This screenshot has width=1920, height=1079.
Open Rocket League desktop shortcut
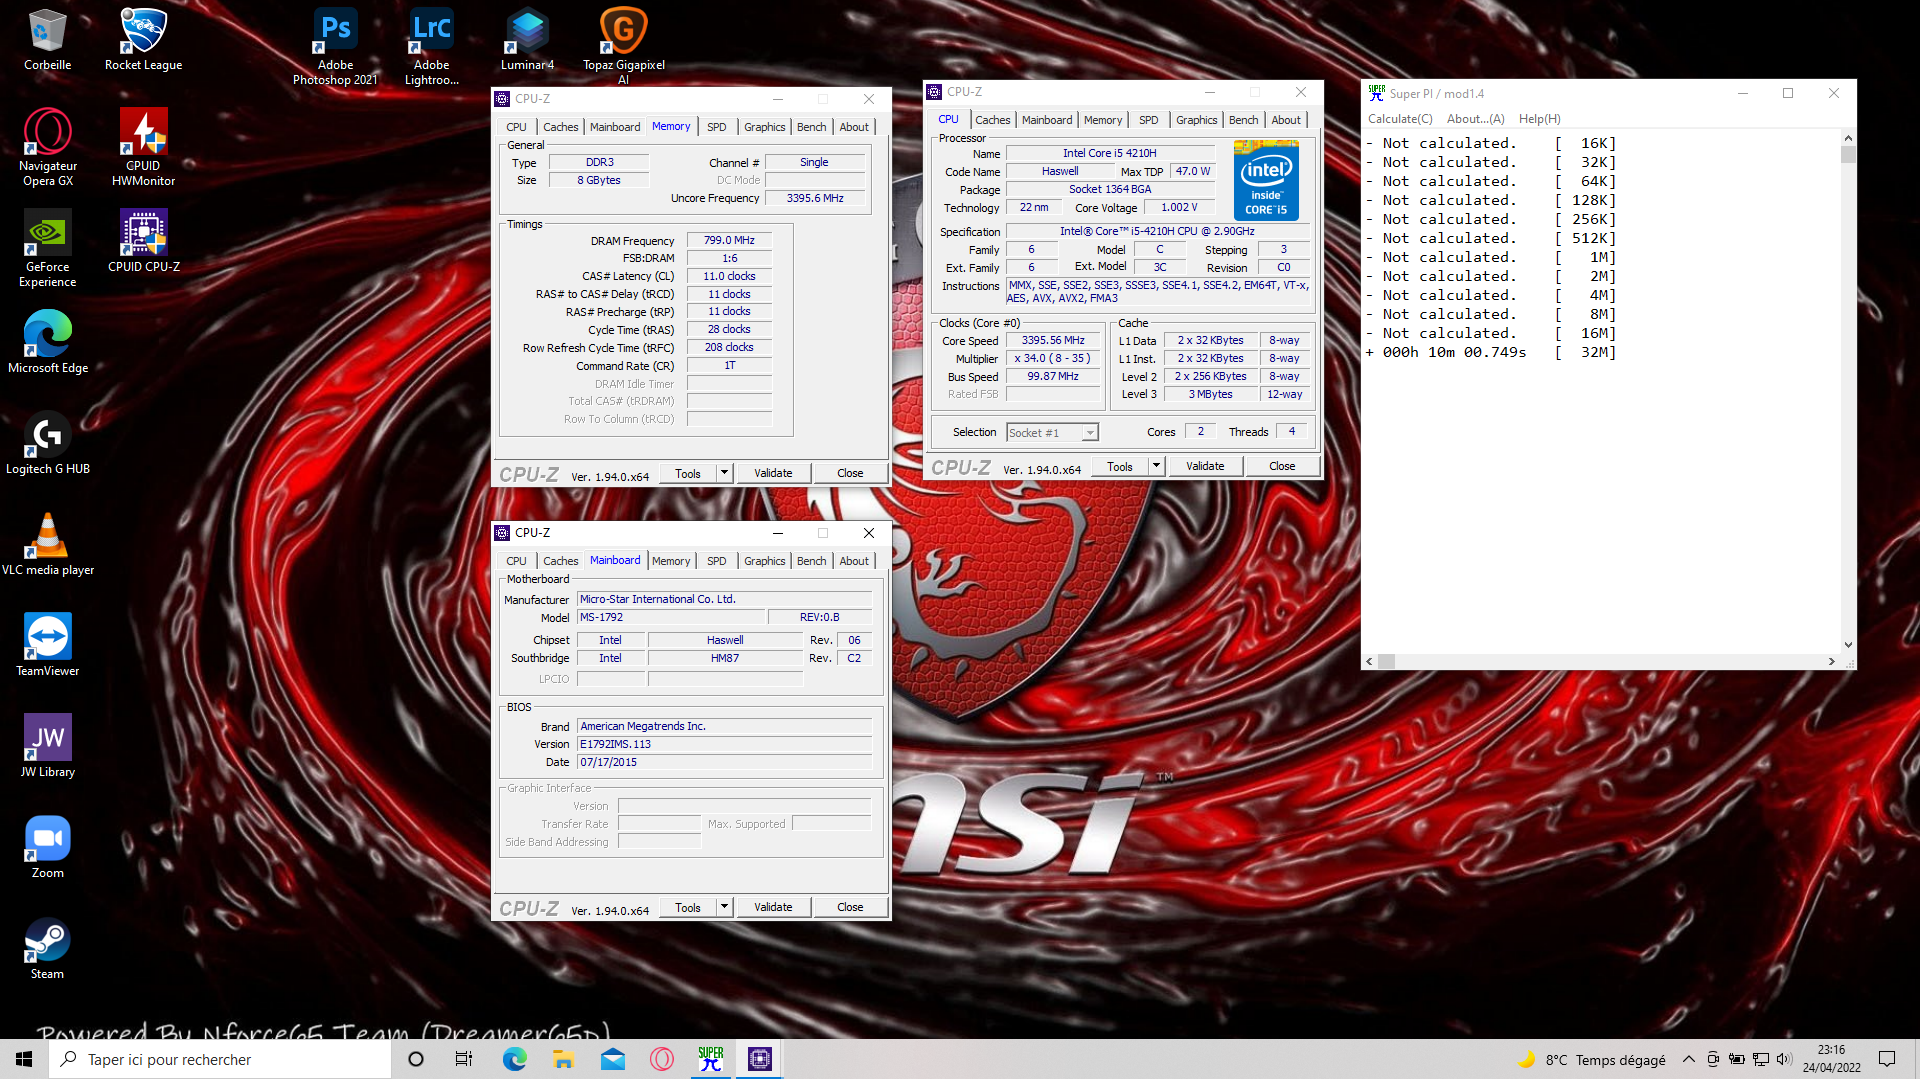(143, 40)
